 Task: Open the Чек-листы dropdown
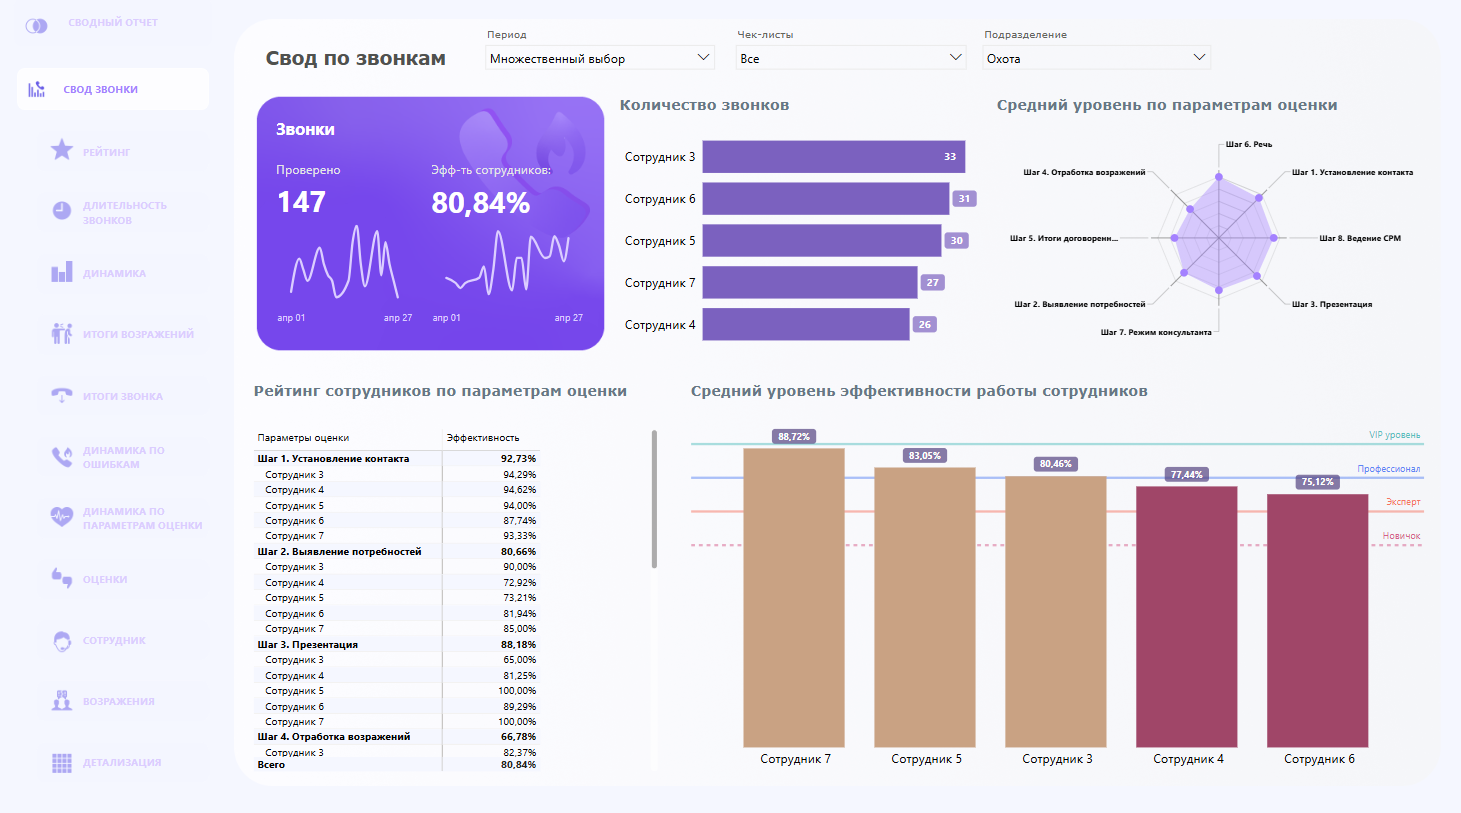(x=851, y=58)
